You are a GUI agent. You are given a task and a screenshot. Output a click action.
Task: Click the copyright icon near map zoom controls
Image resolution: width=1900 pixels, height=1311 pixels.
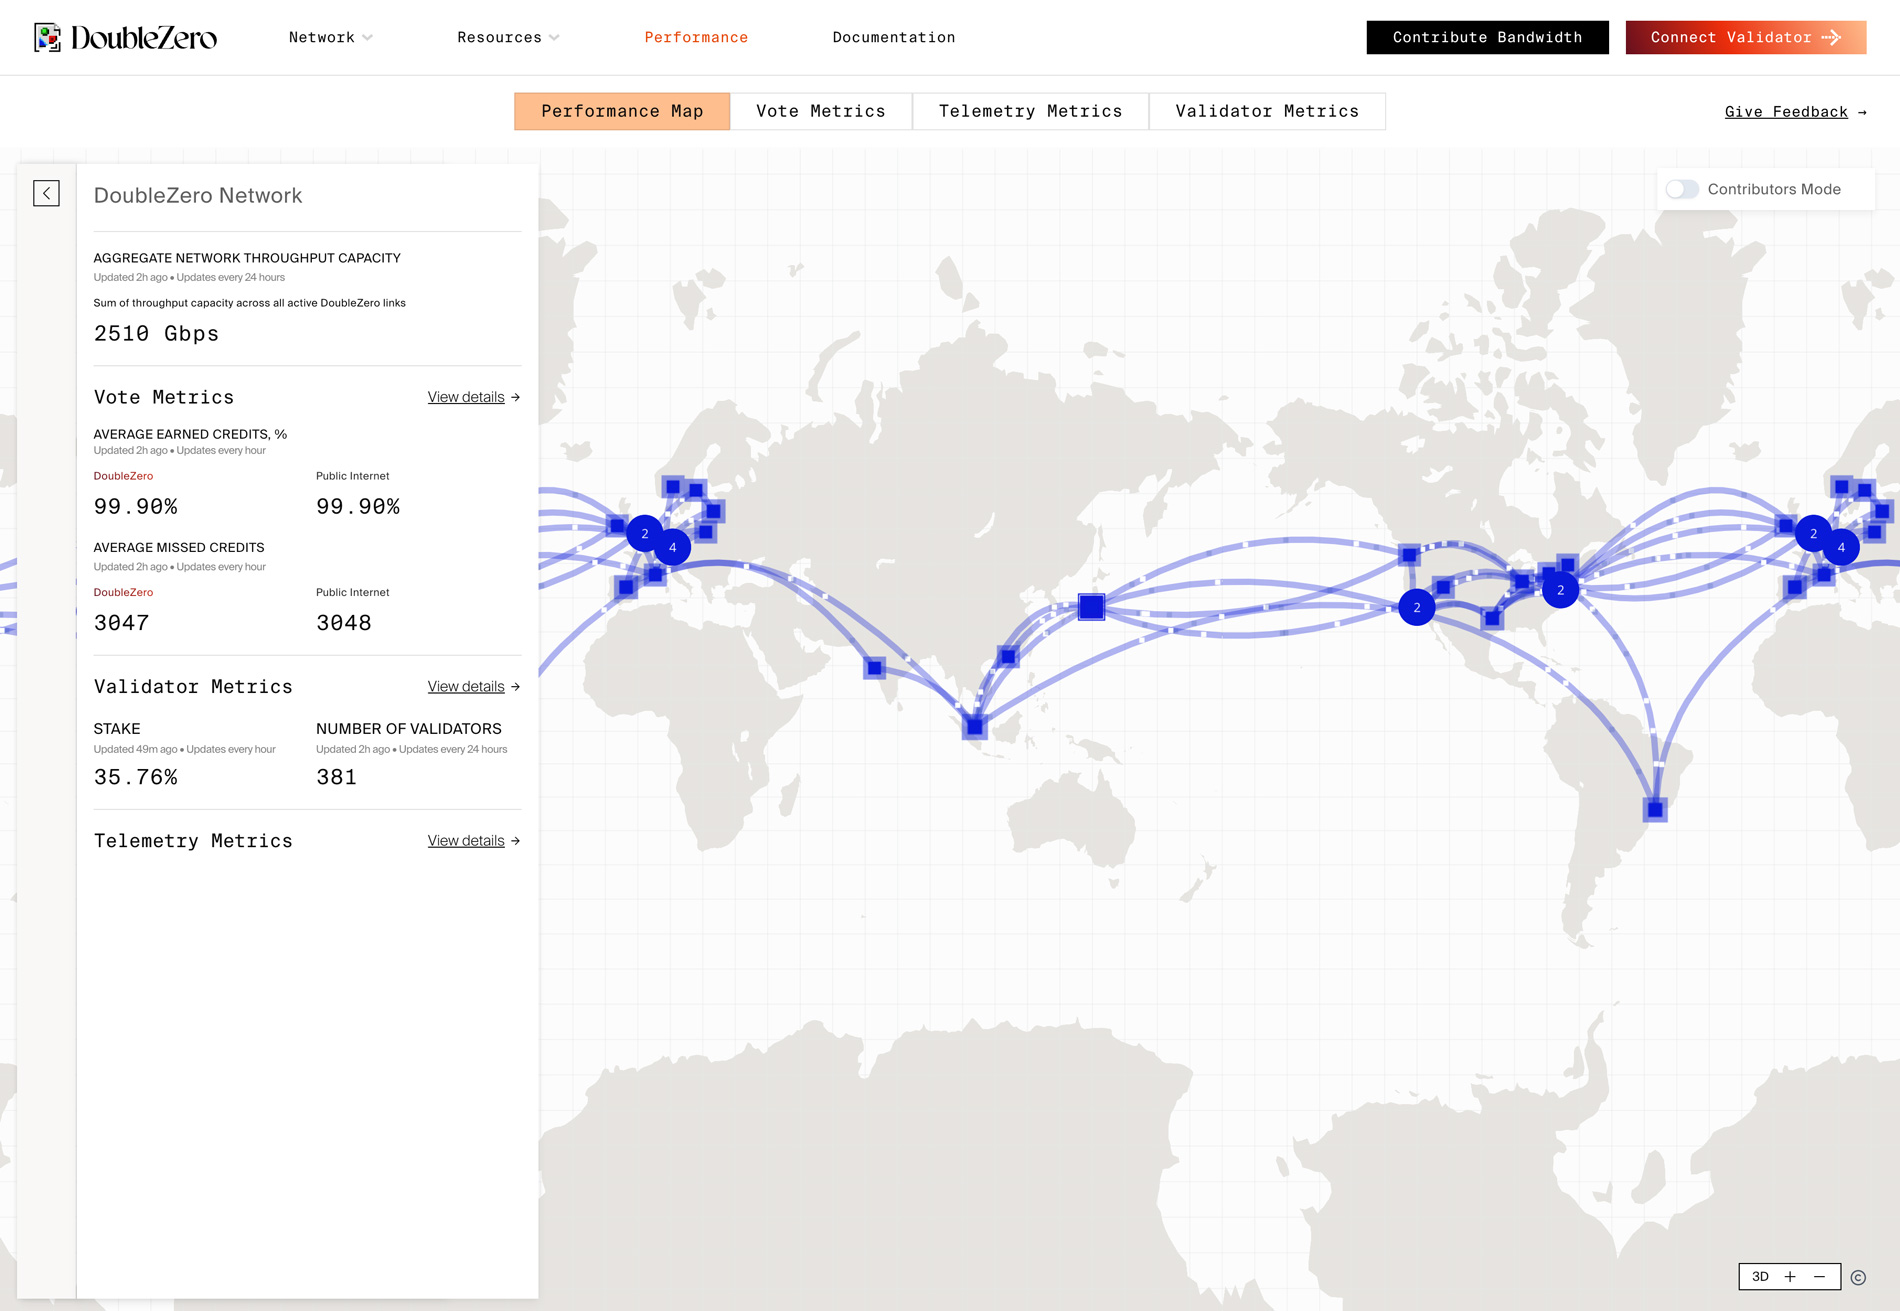[x=1860, y=1277]
